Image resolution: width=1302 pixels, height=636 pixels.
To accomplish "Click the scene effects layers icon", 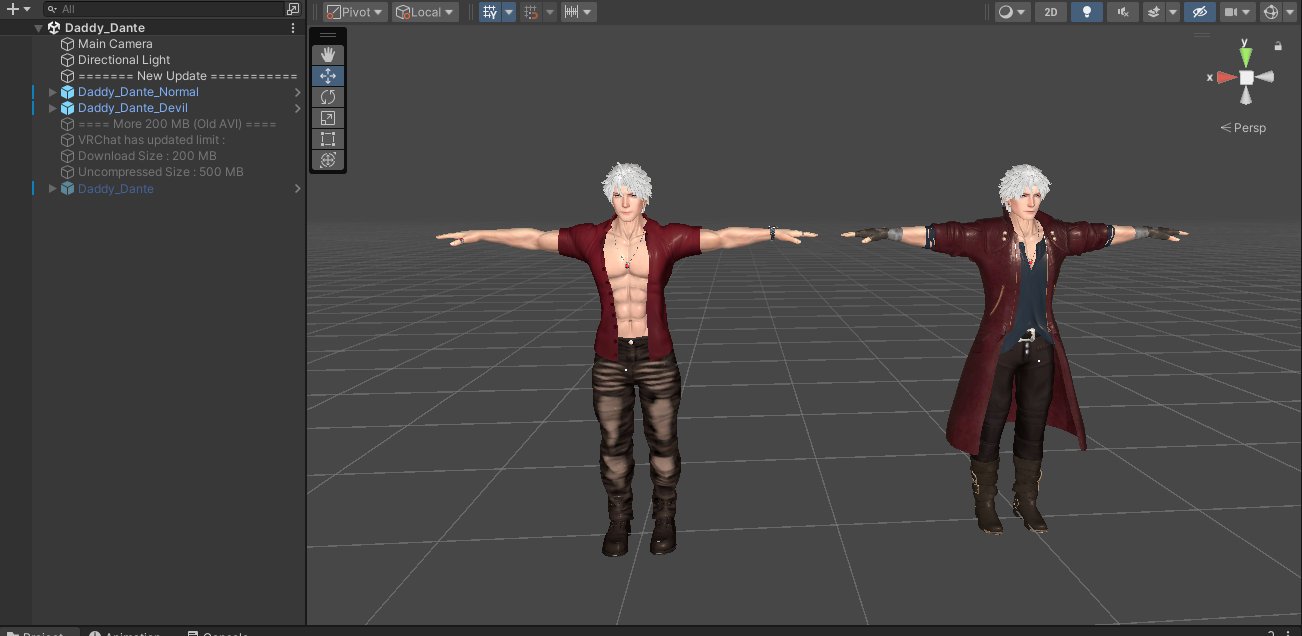I will [x=1154, y=12].
